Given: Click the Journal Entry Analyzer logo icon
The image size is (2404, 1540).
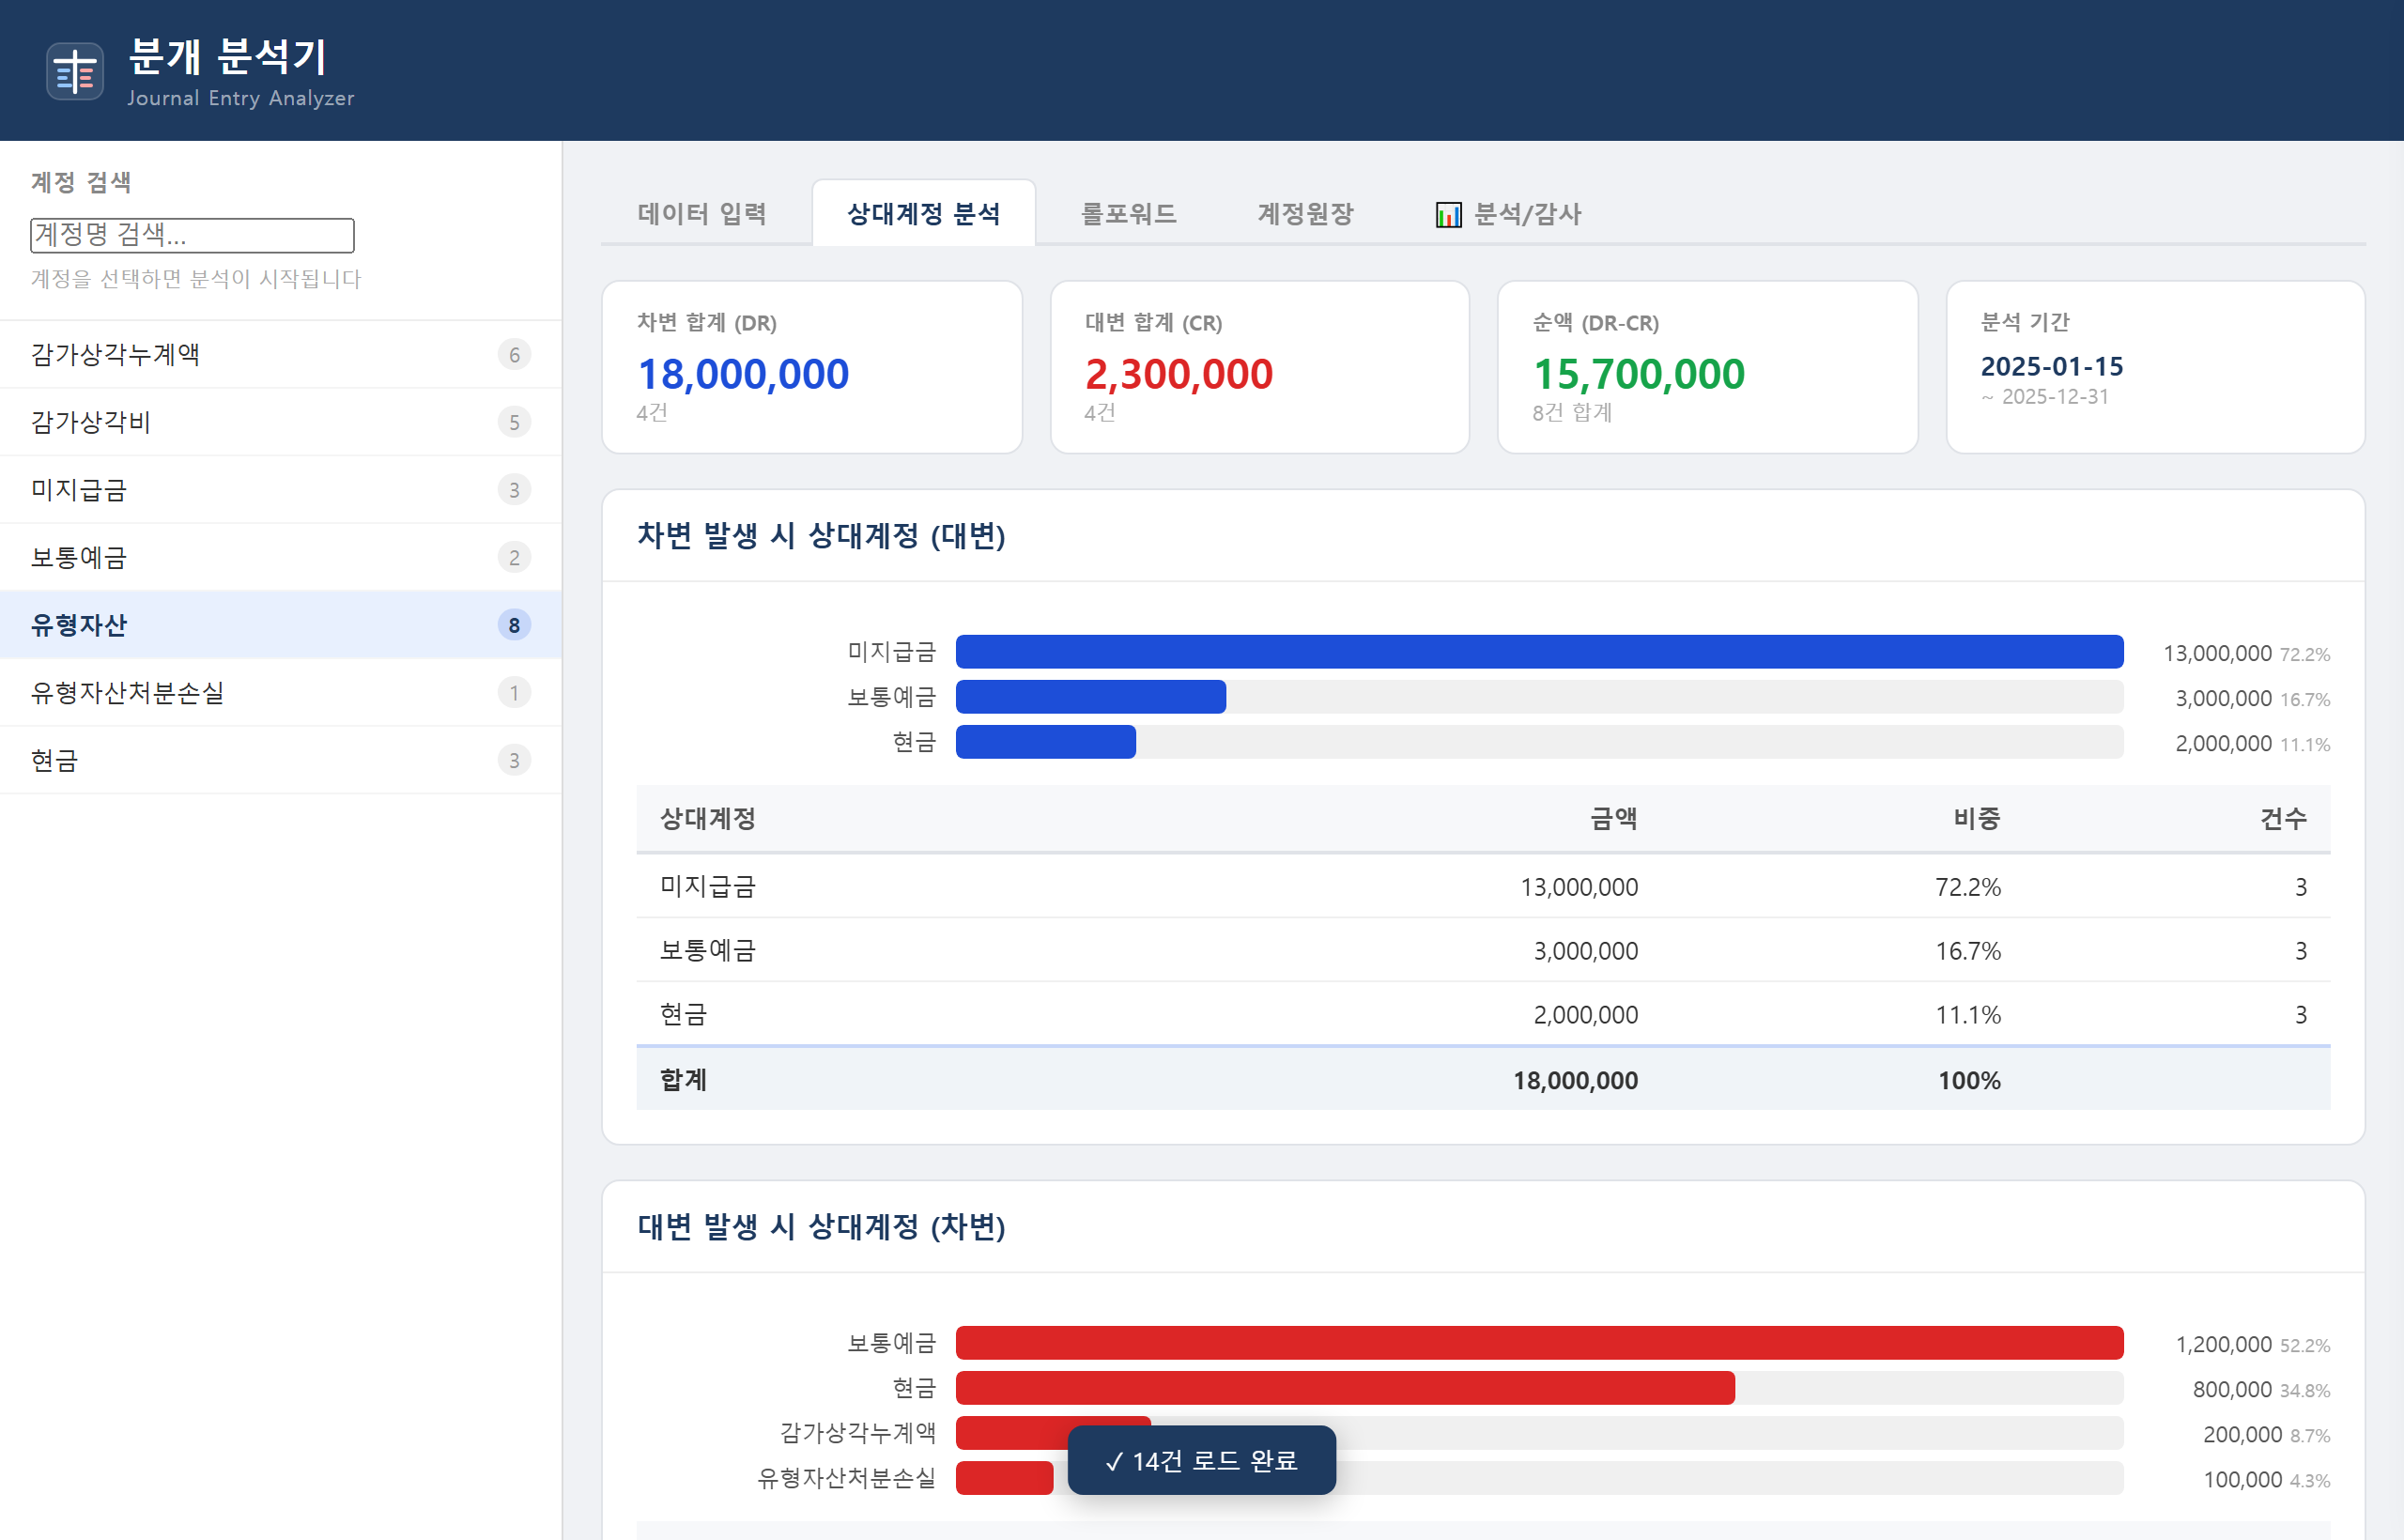Looking at the screenshot, I should (75, 71).
